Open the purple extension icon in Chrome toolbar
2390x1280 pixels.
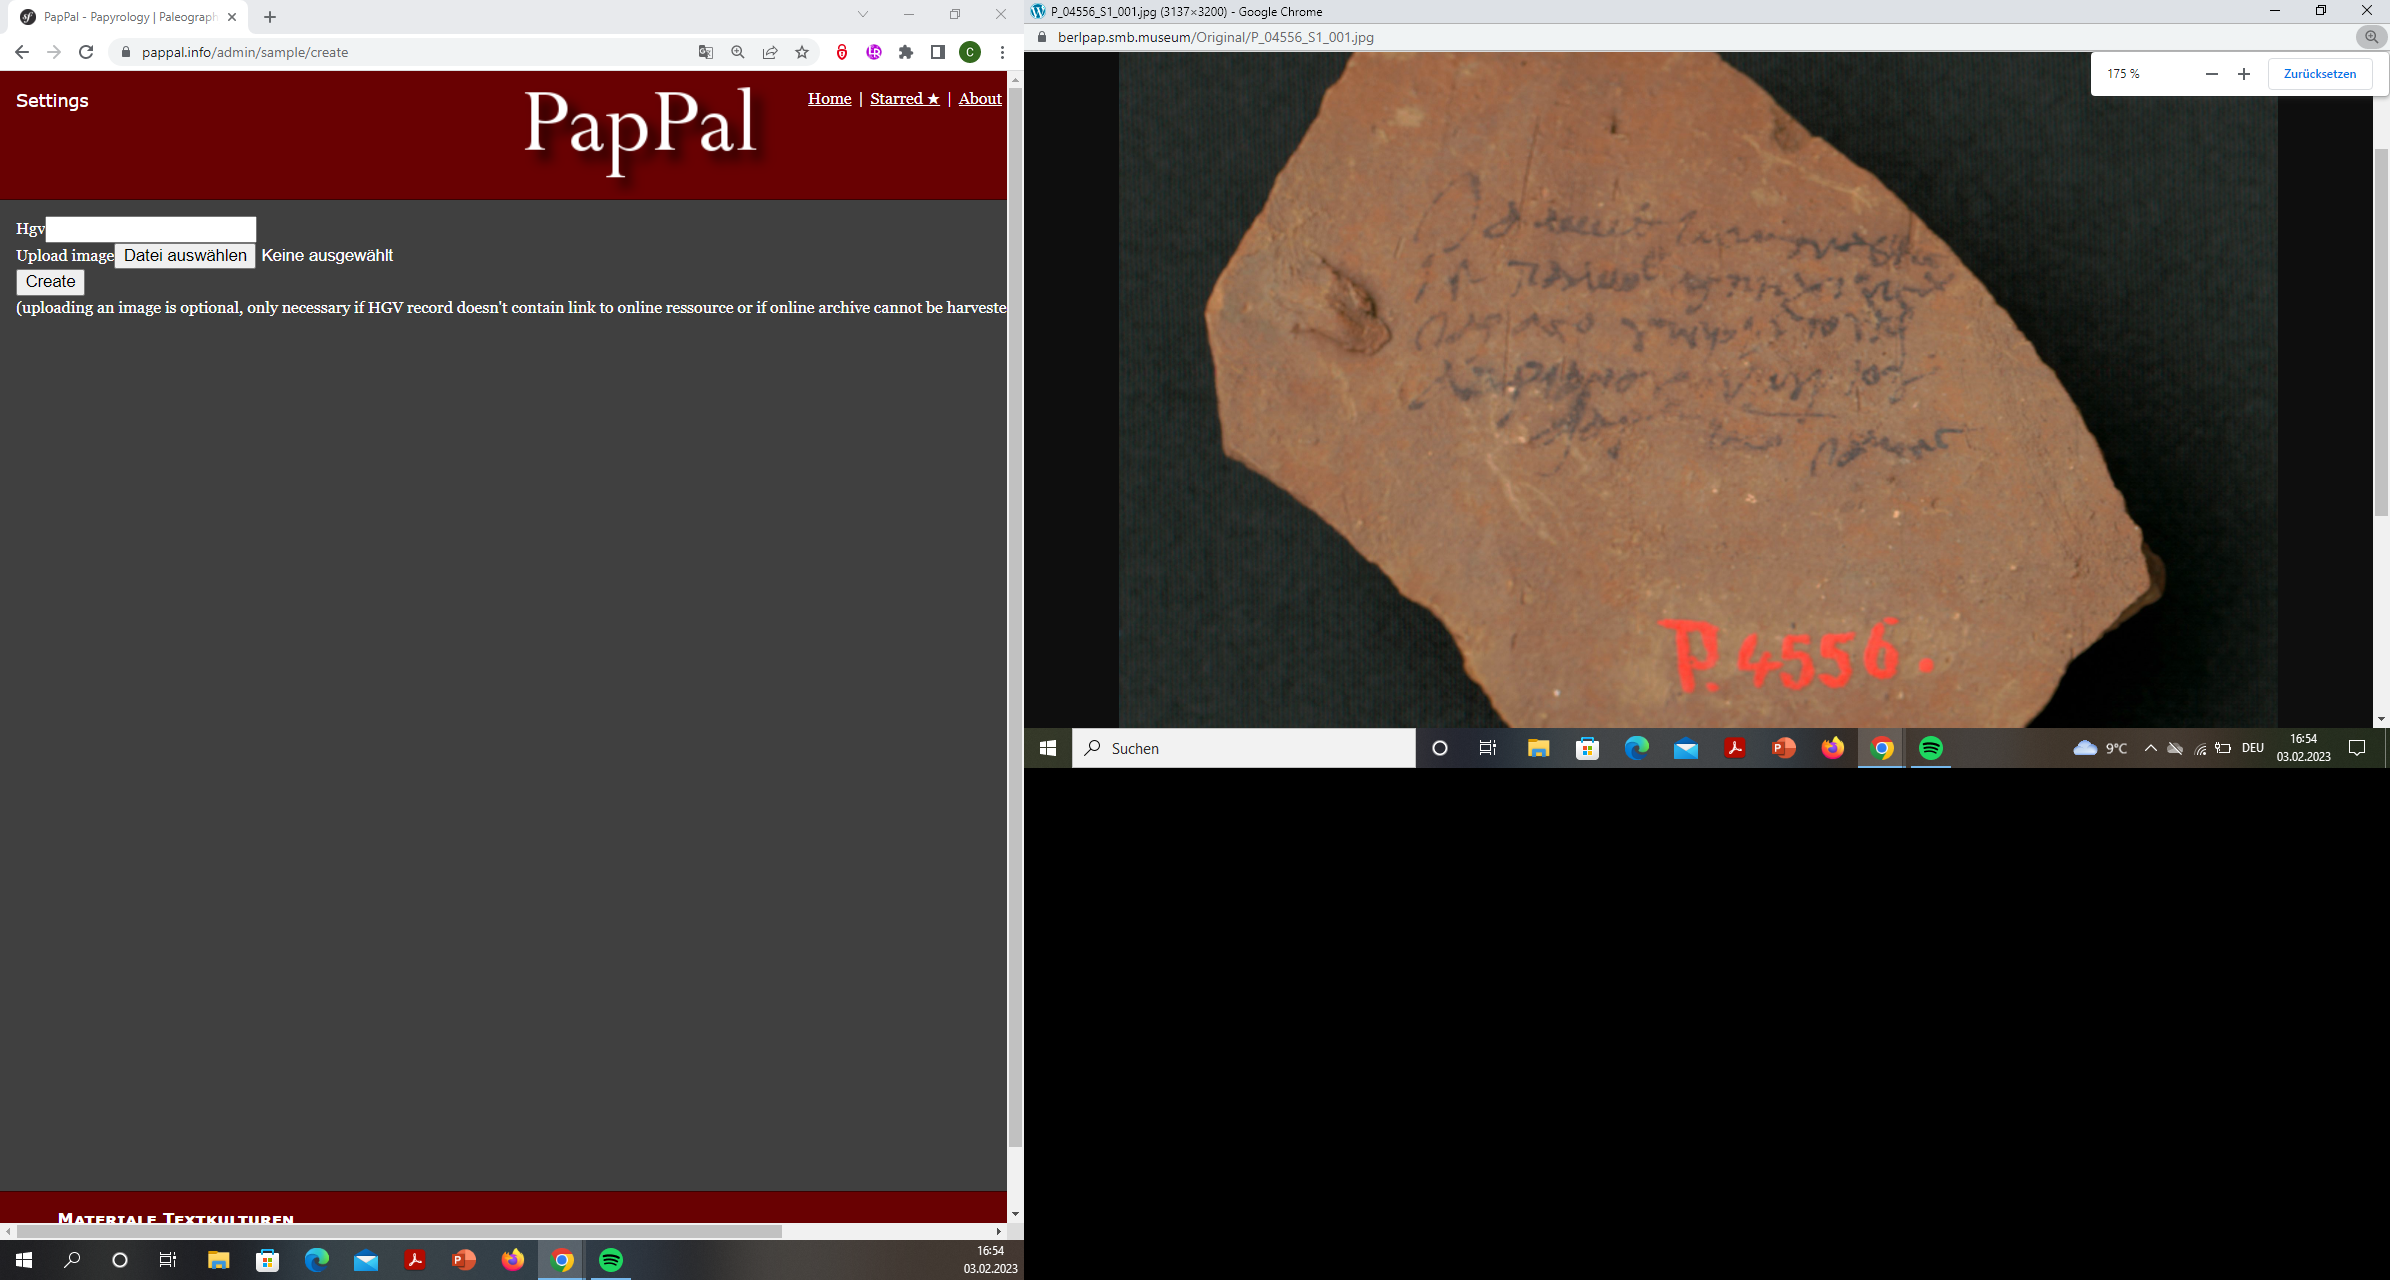pyautogui.click(x=874, y=52)
